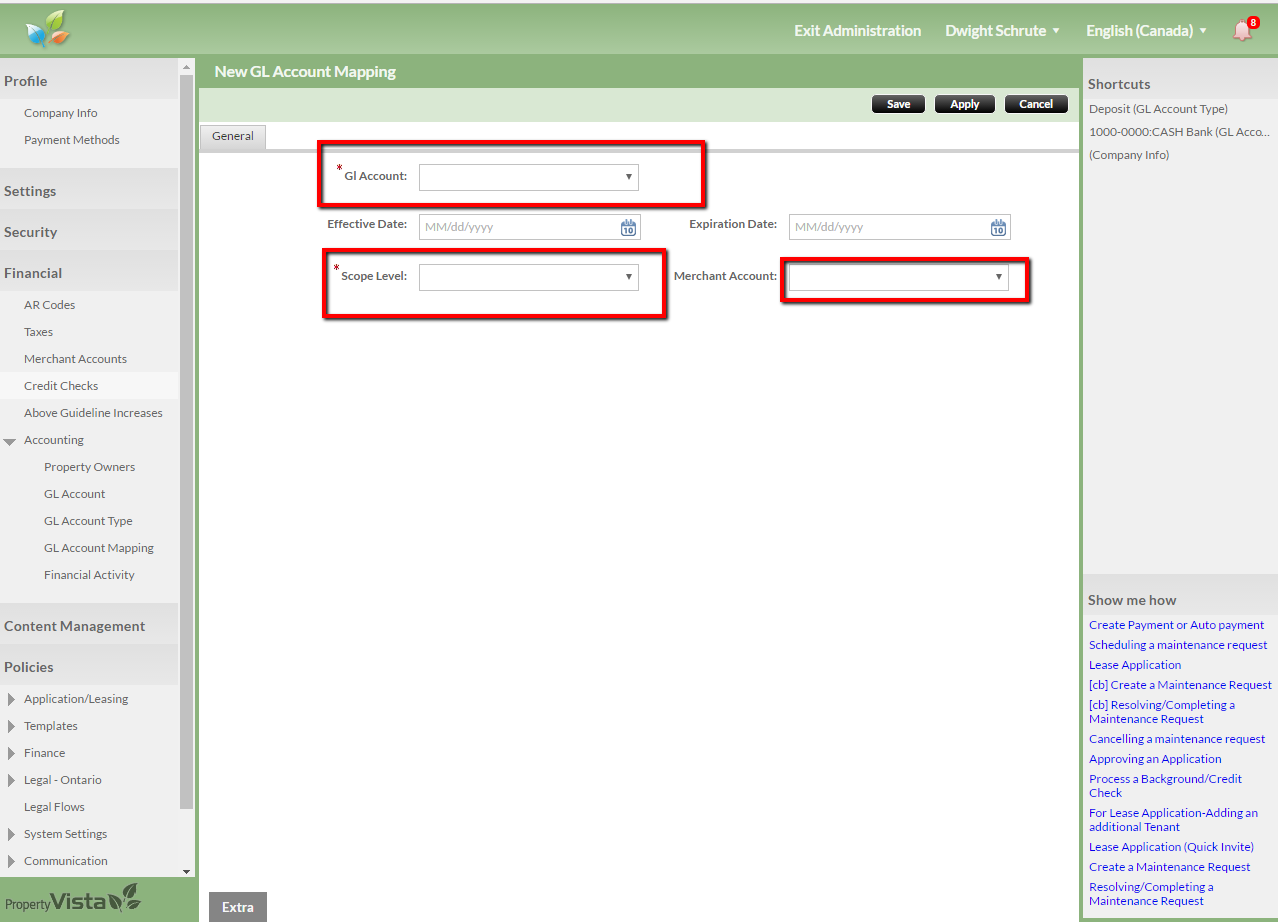Open the Lease Application help link

point(1135,665)
